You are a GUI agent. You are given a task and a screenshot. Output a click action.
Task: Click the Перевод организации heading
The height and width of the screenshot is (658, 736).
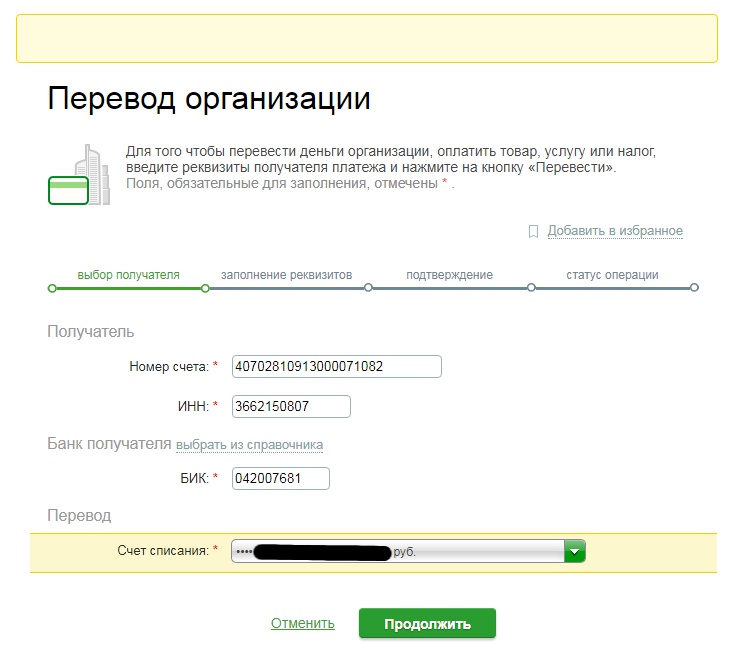coord(209,99)
